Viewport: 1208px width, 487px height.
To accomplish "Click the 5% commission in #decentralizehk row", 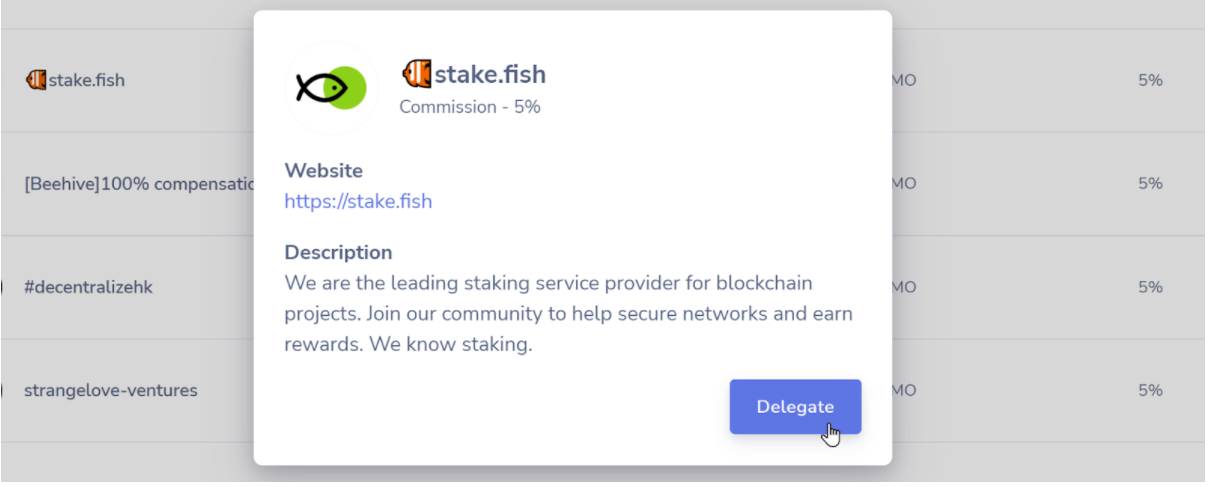I will (1150, 287).
